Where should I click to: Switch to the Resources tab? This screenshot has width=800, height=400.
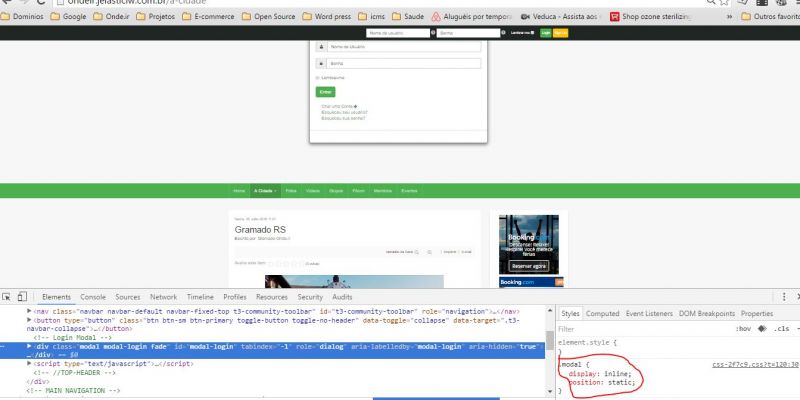coord(272,297)
